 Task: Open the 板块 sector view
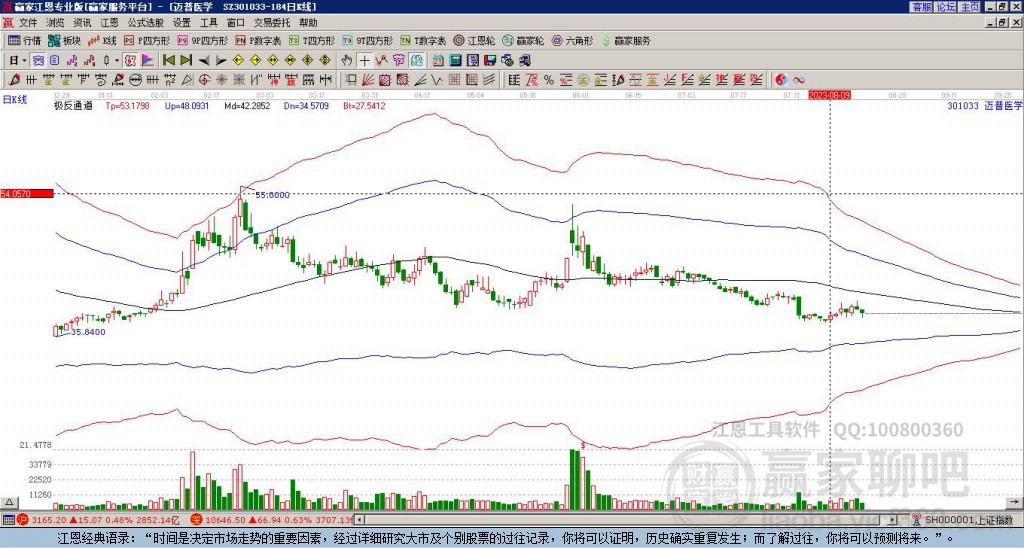(x=64, y=40)
